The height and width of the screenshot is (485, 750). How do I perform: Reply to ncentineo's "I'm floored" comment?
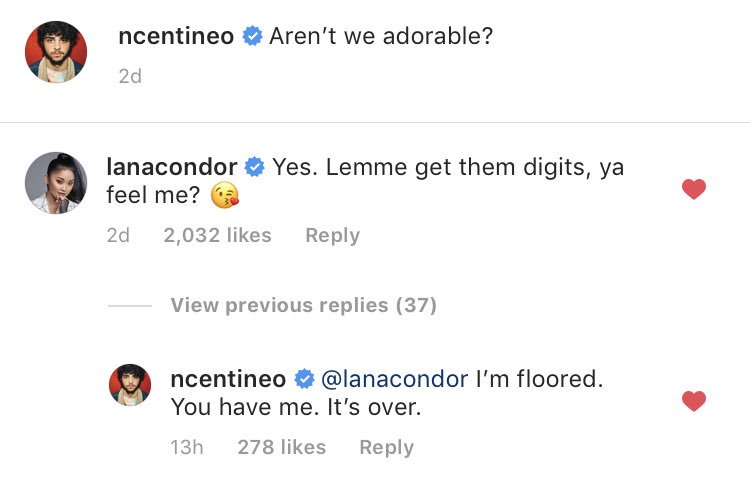[386, 447]
